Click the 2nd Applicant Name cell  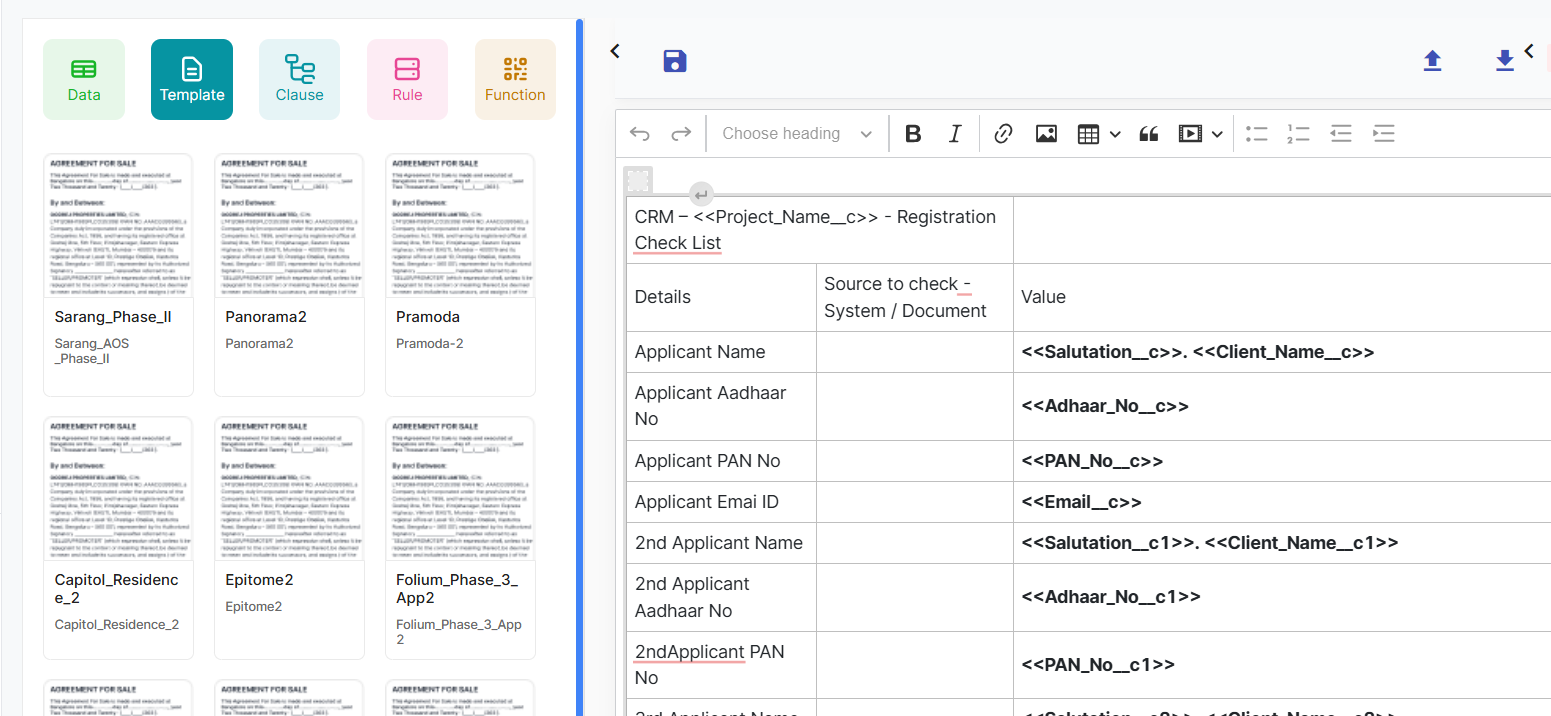click(721, 543)
